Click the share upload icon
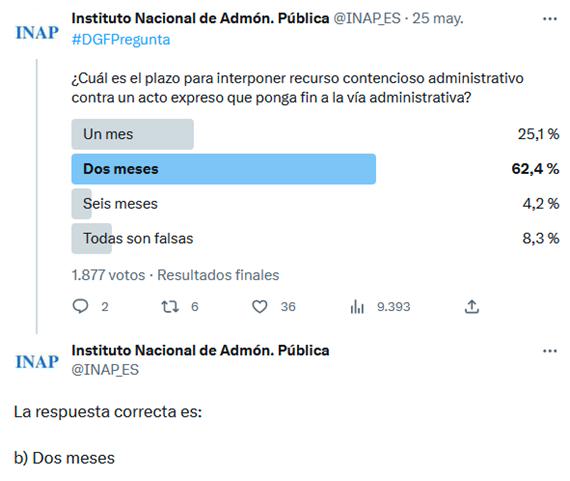Screen dimensions: 570x481 point(471,306)
